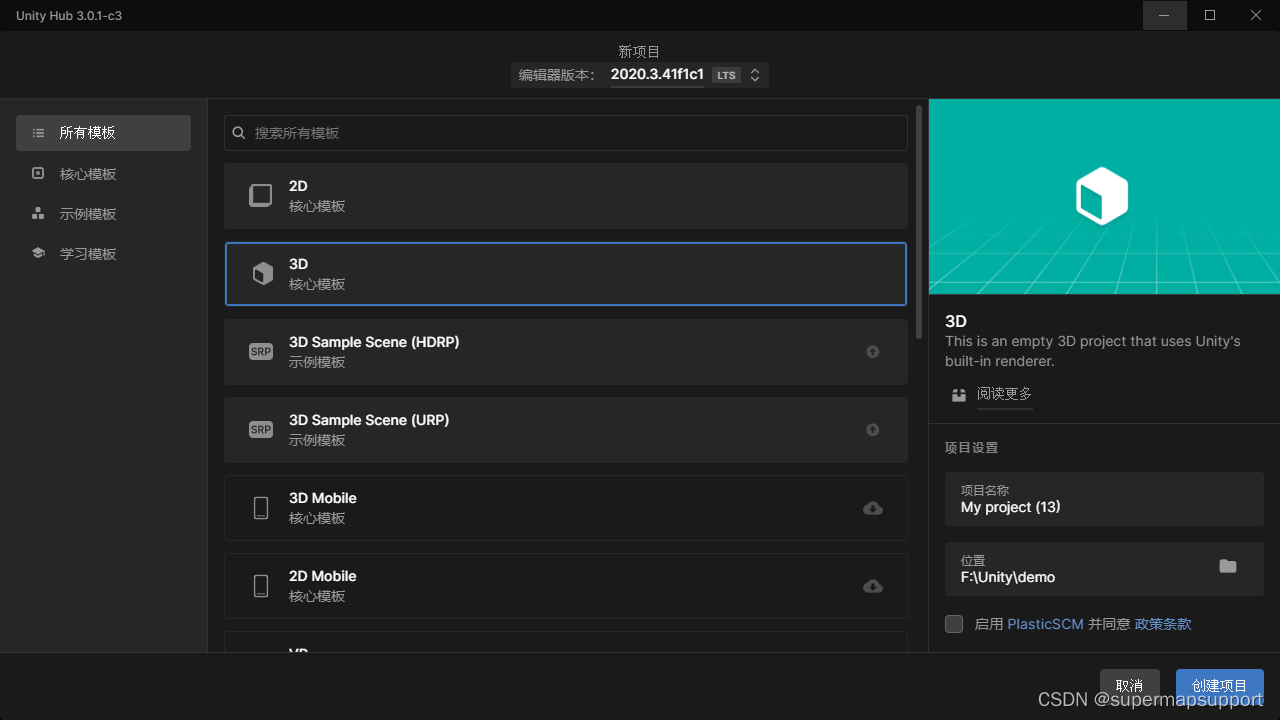Click the 创建项目 button
Image resolution: width=1280 pixels, height=720 pixels.
(x=1219, y=685)
